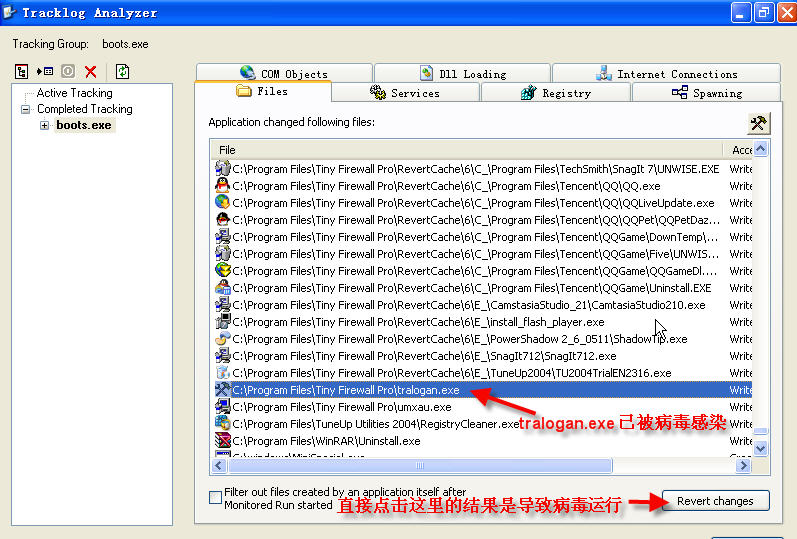This screenshot has width=797, height=539.
Task: Switch to the Registry tab
Action: coord(556,93)
